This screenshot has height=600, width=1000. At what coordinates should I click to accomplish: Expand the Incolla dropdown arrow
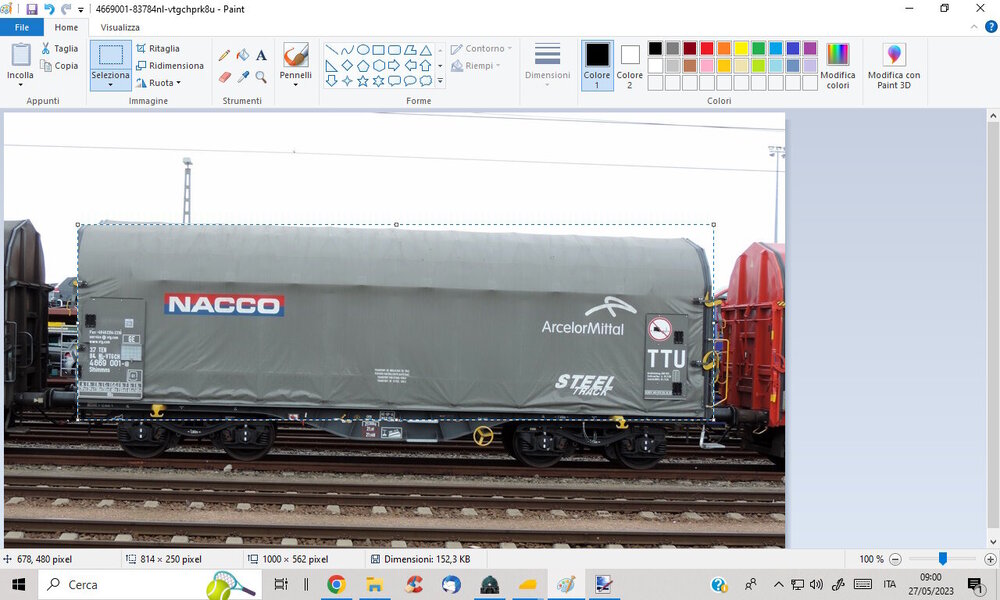[x=20, y=85]
